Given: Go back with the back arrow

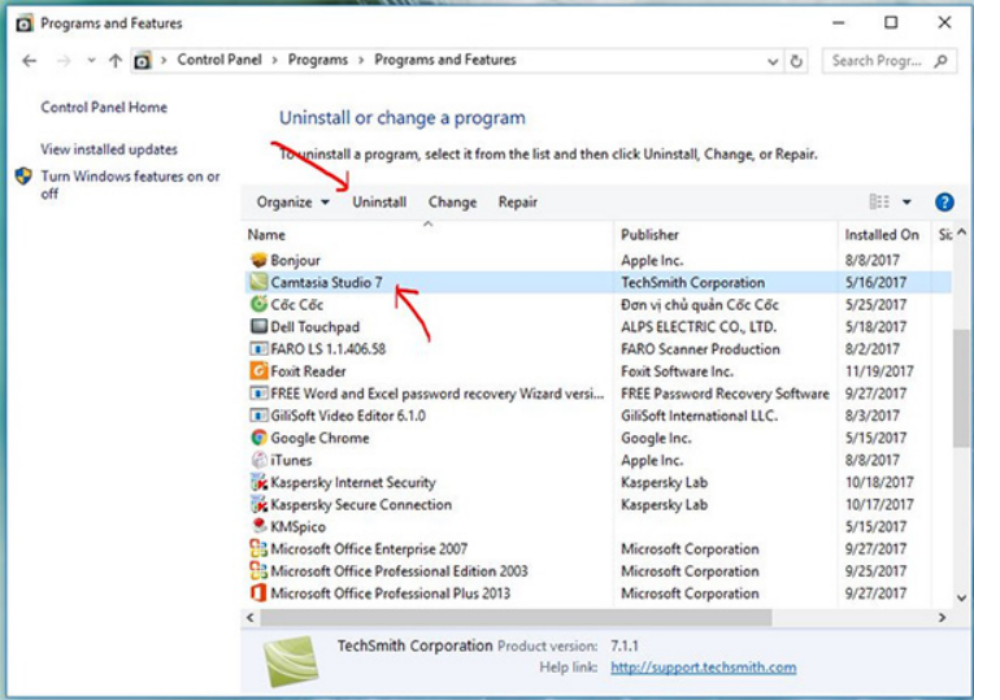Looking at the screenshot, I should (x=29, y=61).
